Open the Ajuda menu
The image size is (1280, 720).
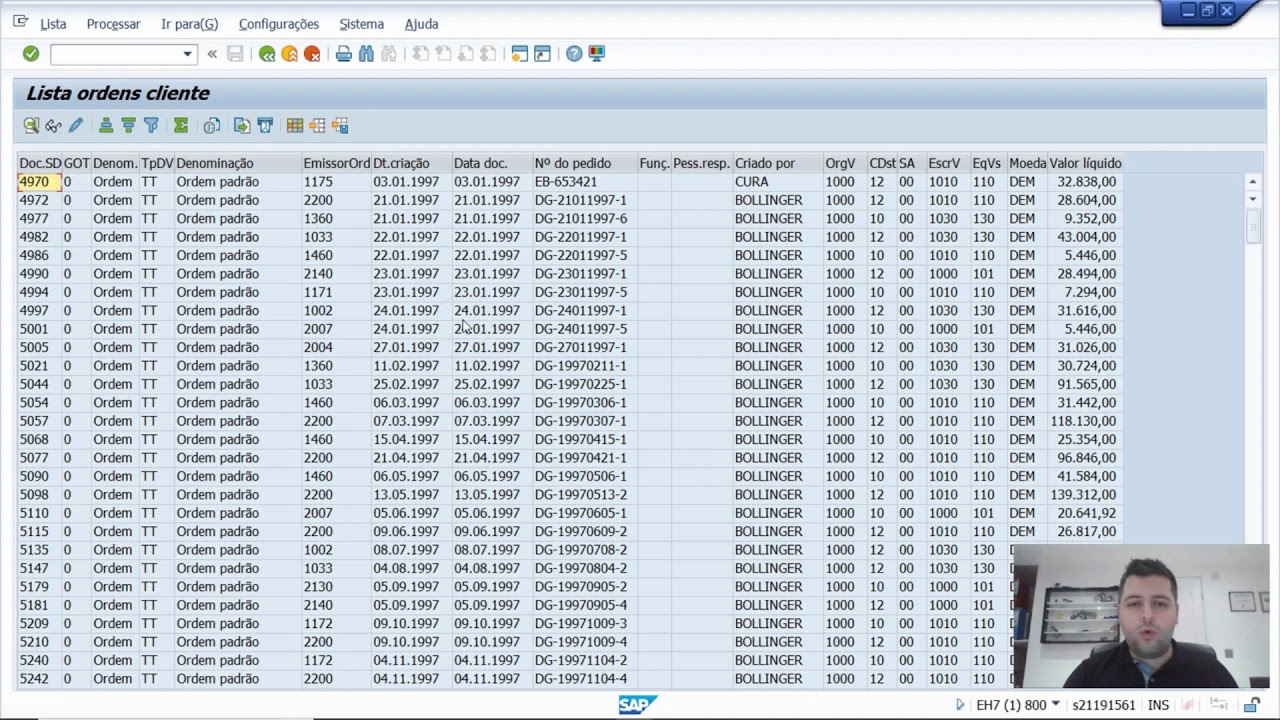(x=421, y=24)
